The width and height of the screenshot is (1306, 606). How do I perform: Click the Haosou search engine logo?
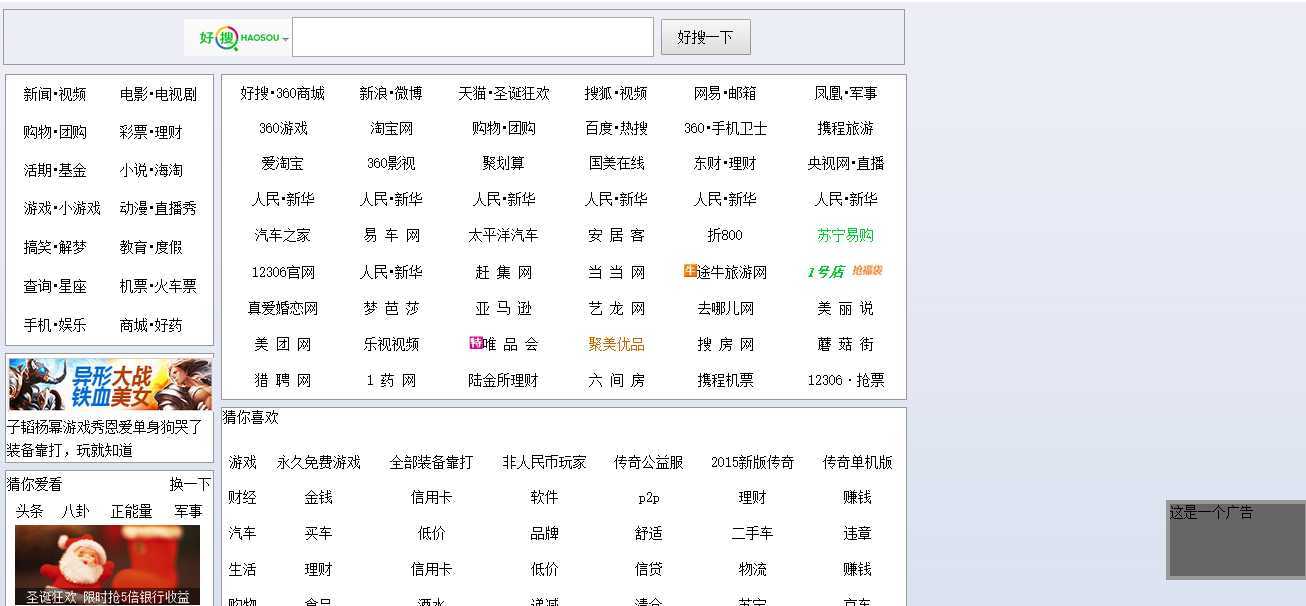[x=239, y=38]
